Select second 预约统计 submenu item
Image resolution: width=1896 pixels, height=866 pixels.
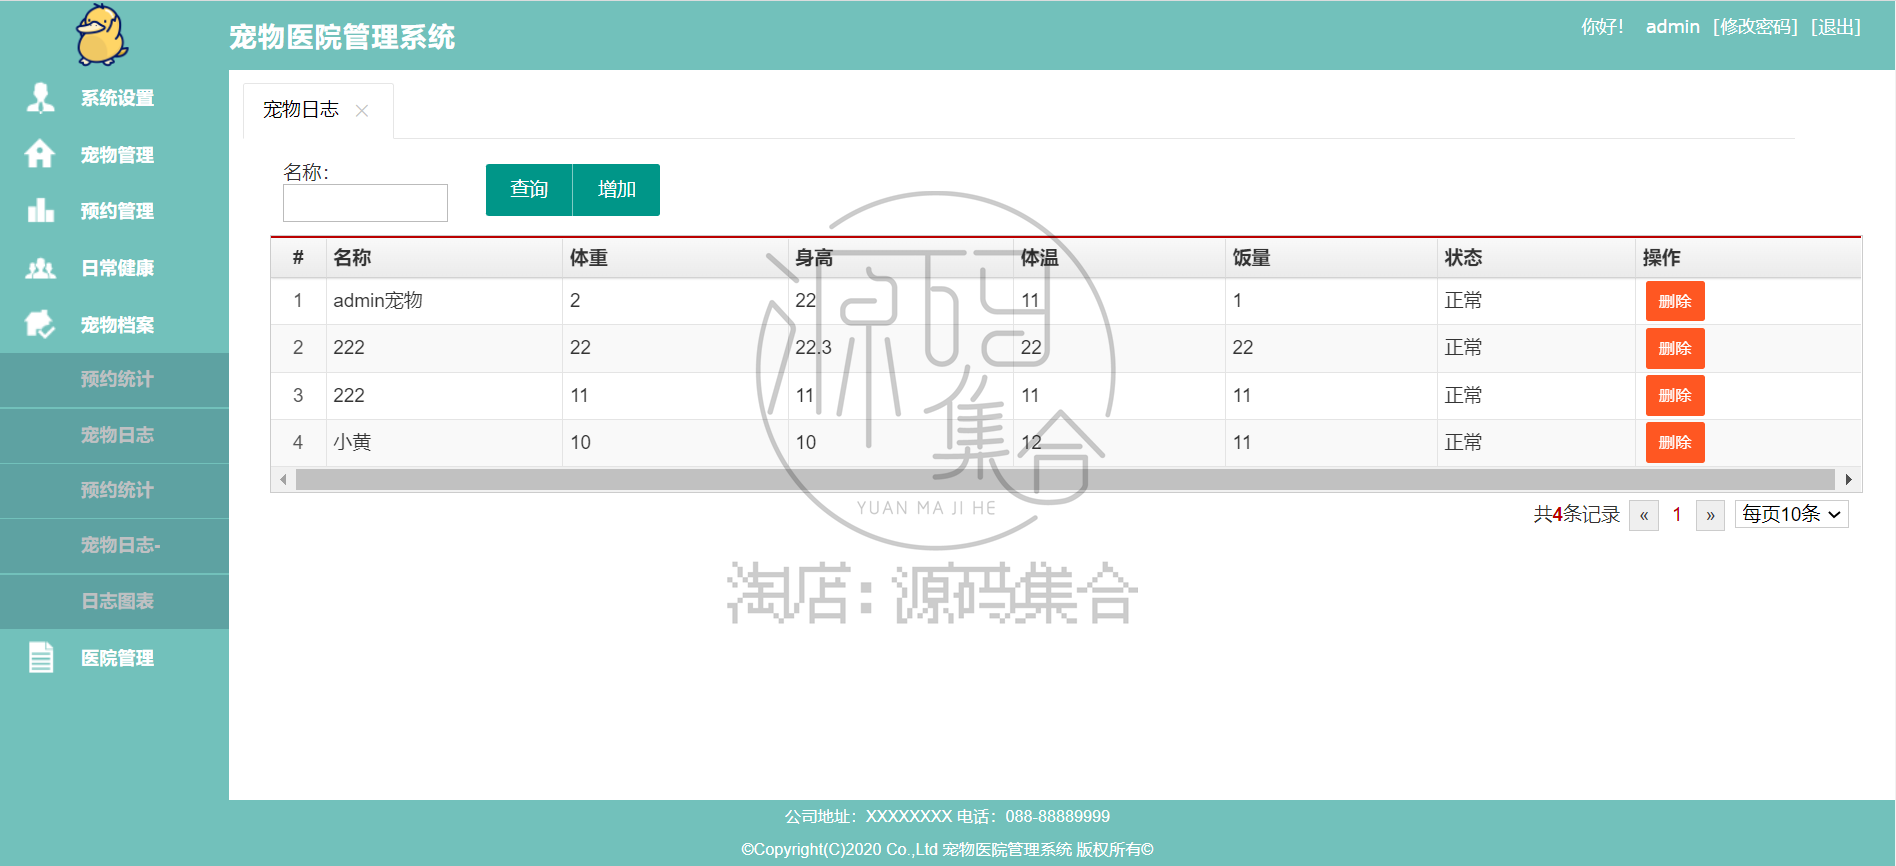point(114,490)
